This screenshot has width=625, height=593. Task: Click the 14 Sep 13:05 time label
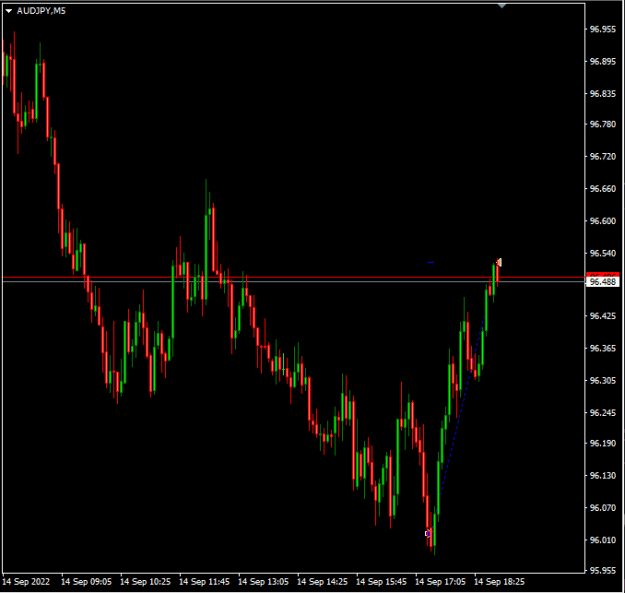click(263, 582)
